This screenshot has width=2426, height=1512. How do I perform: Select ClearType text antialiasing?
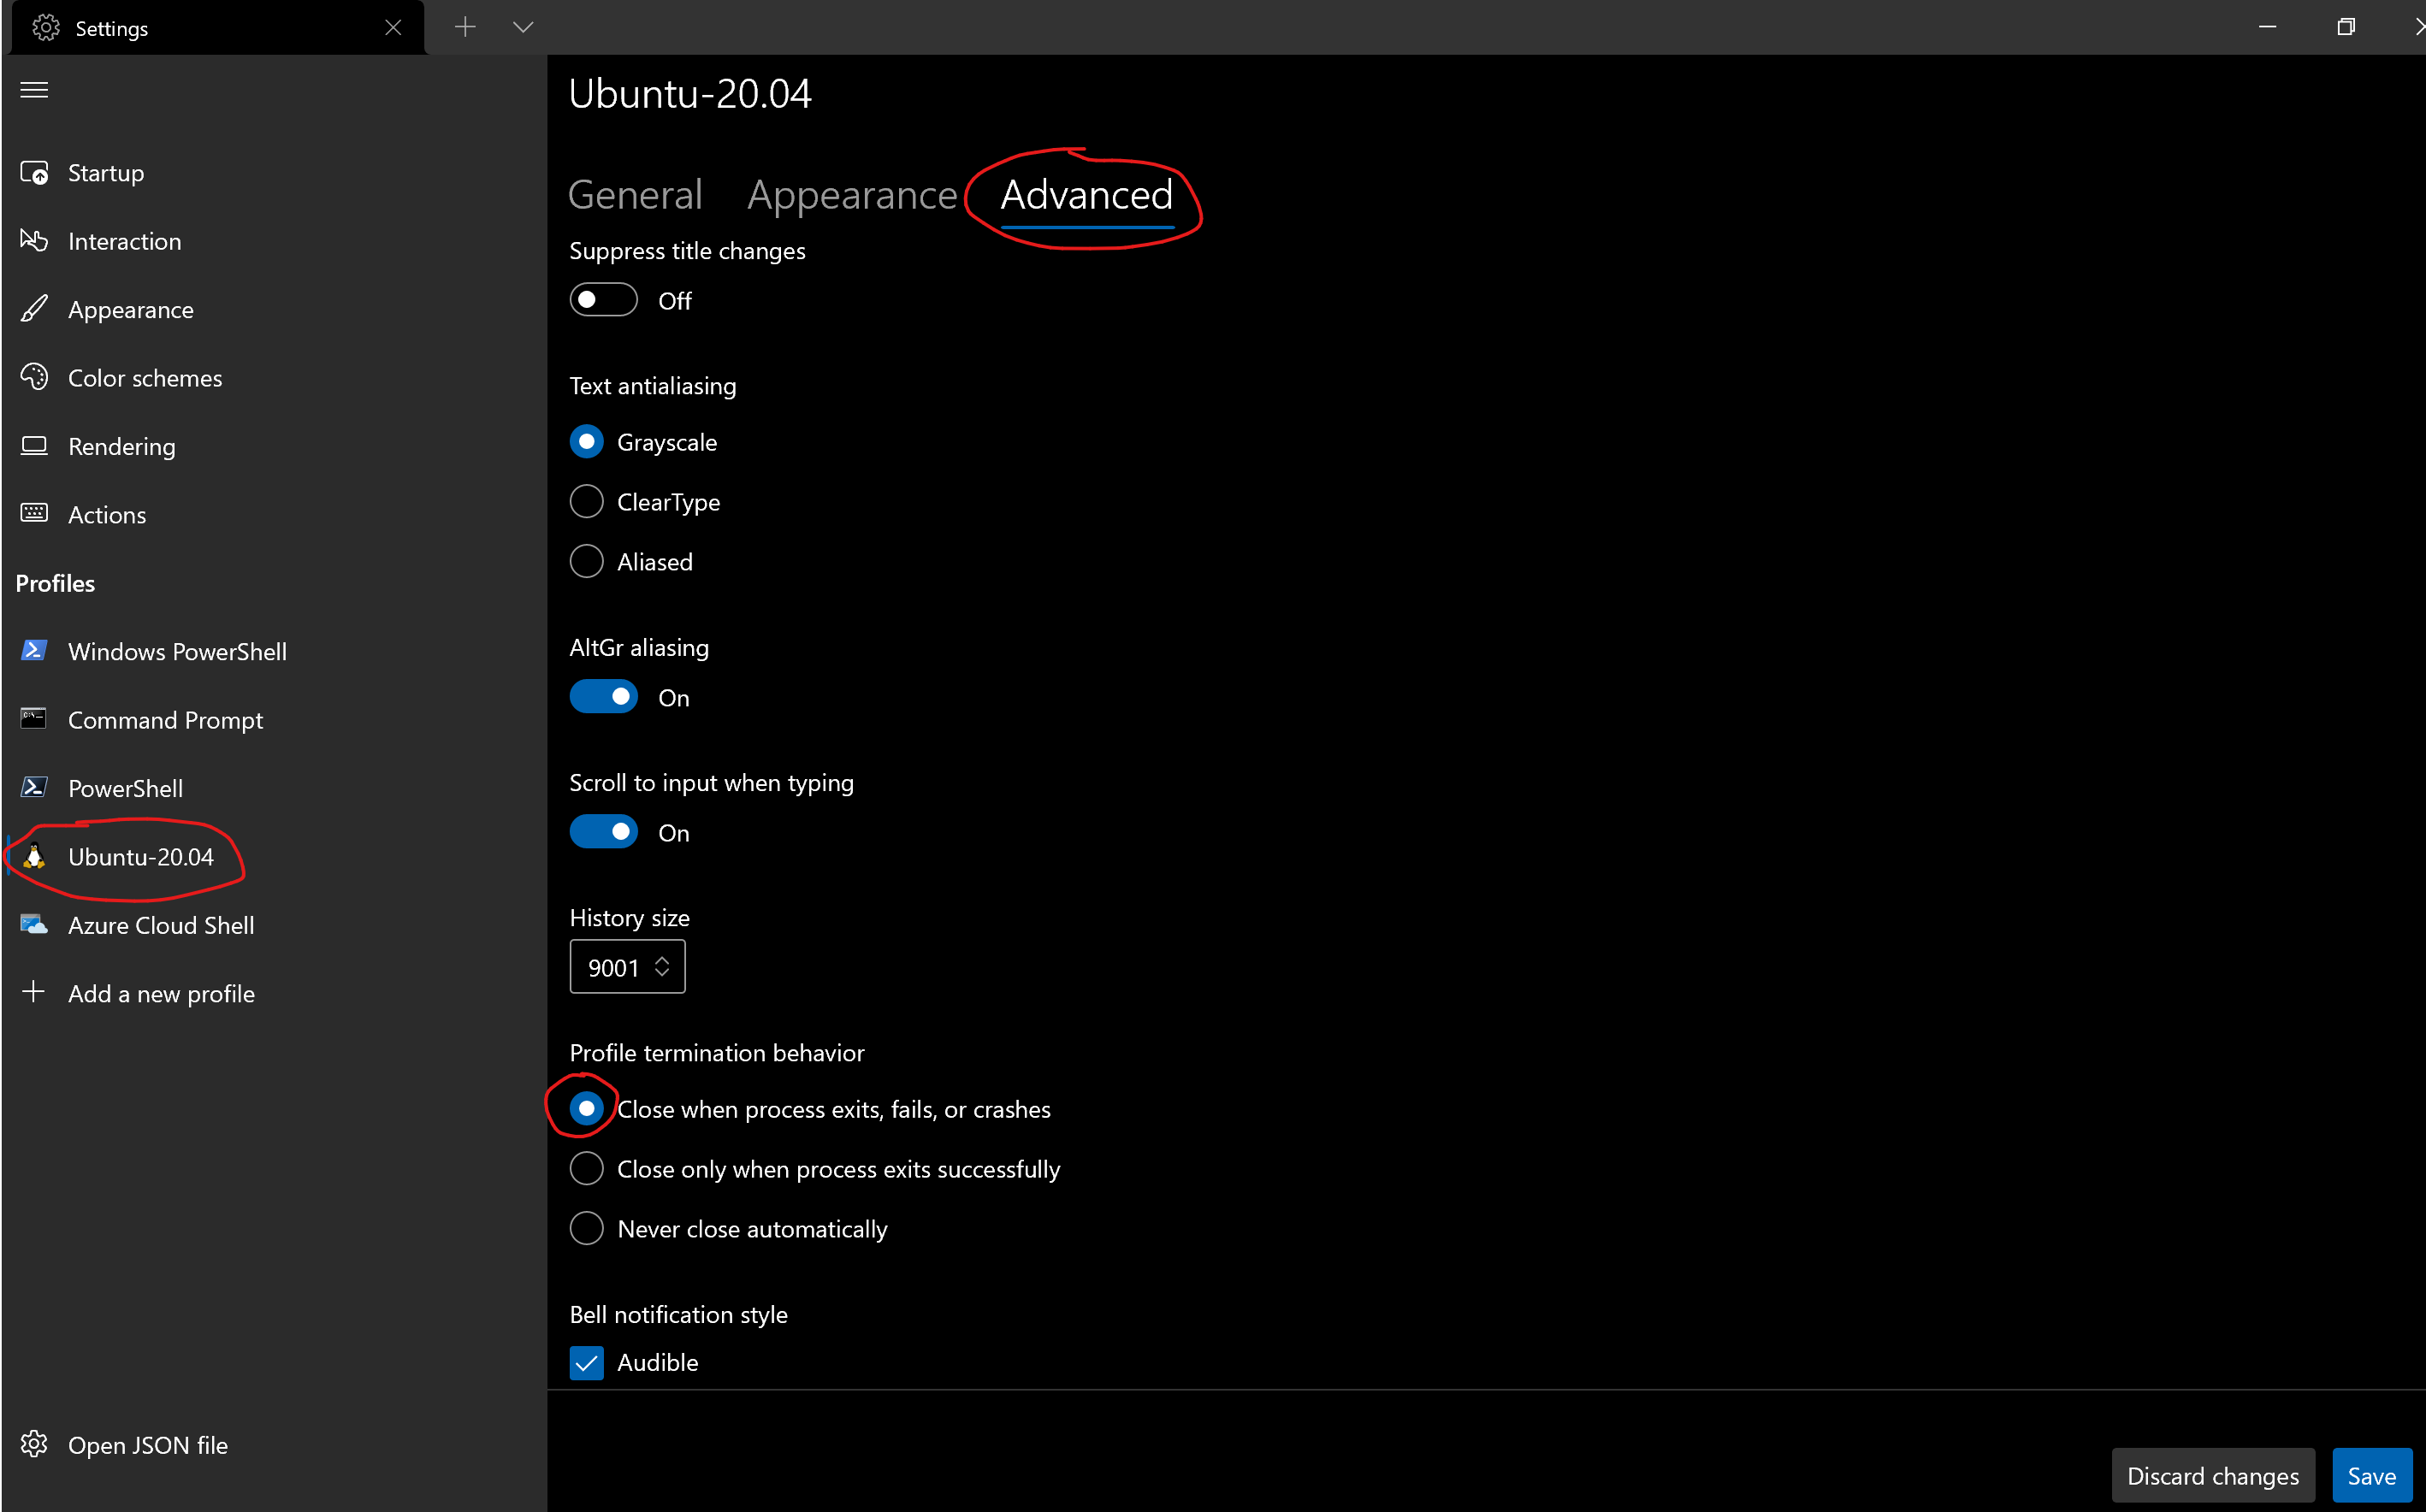click(586, 502)
